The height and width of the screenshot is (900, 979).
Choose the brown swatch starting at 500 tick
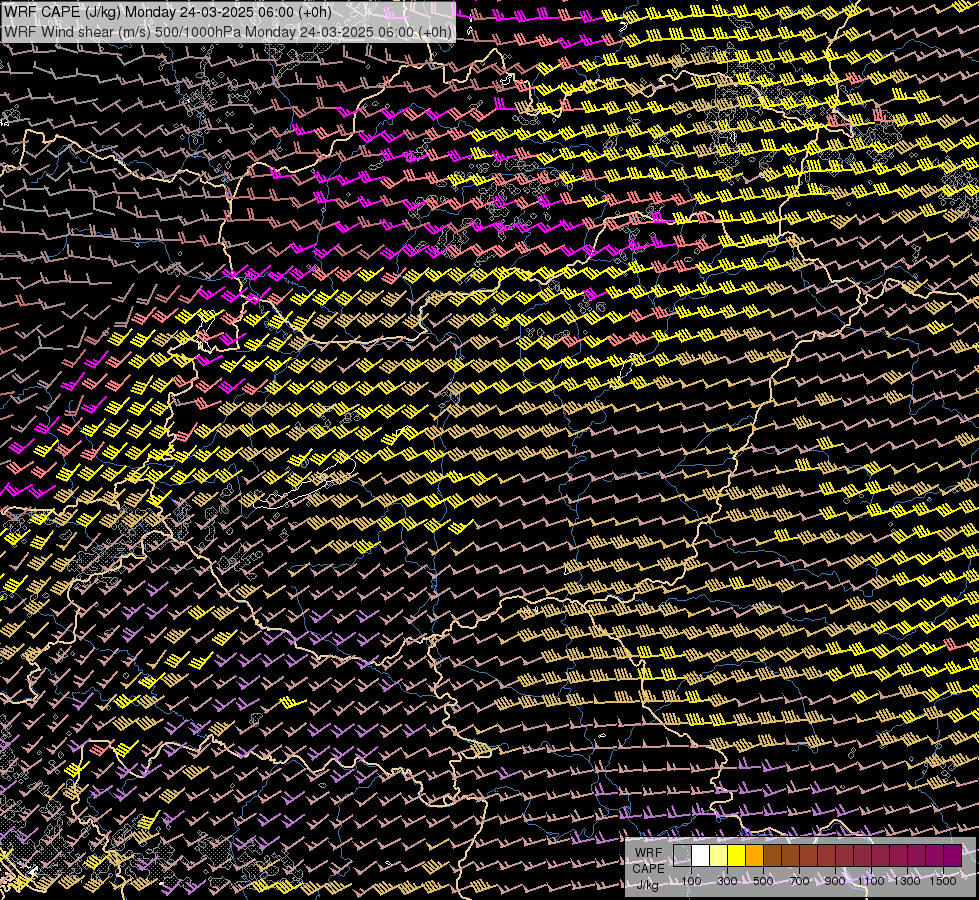(772, 855)
